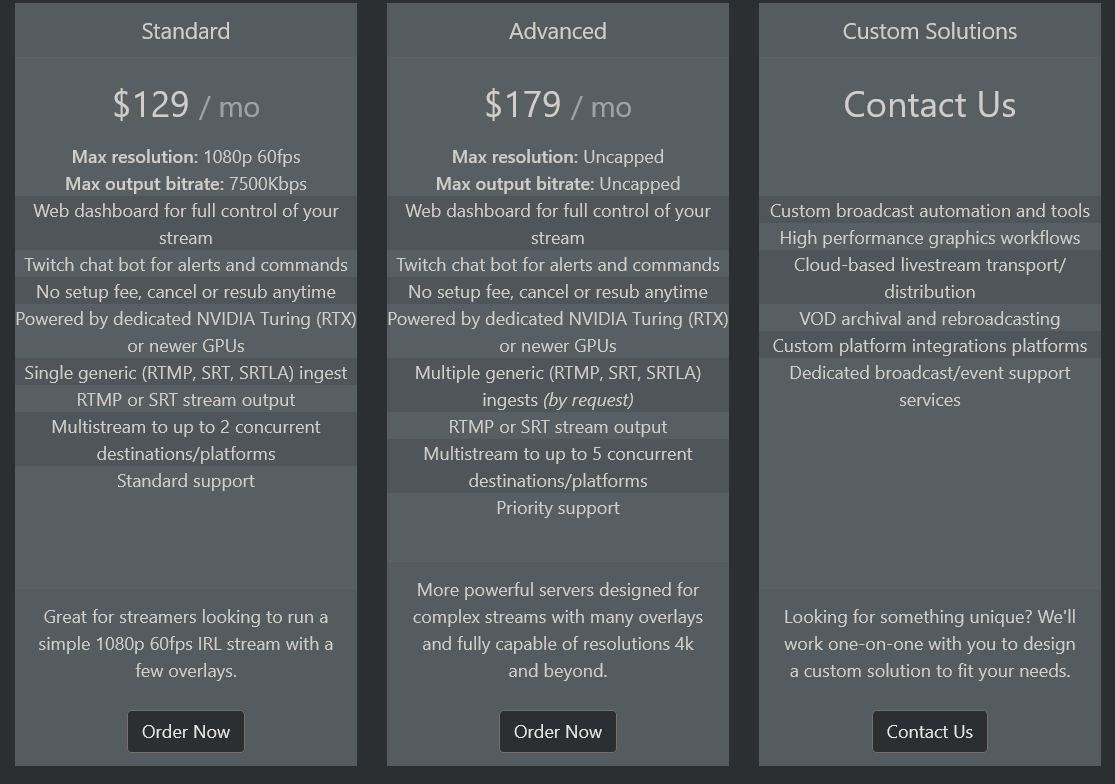Click Multistream to up to 5 concurrent row
Viewport: 1115px width, 784px height.
(x=558, y=467)
